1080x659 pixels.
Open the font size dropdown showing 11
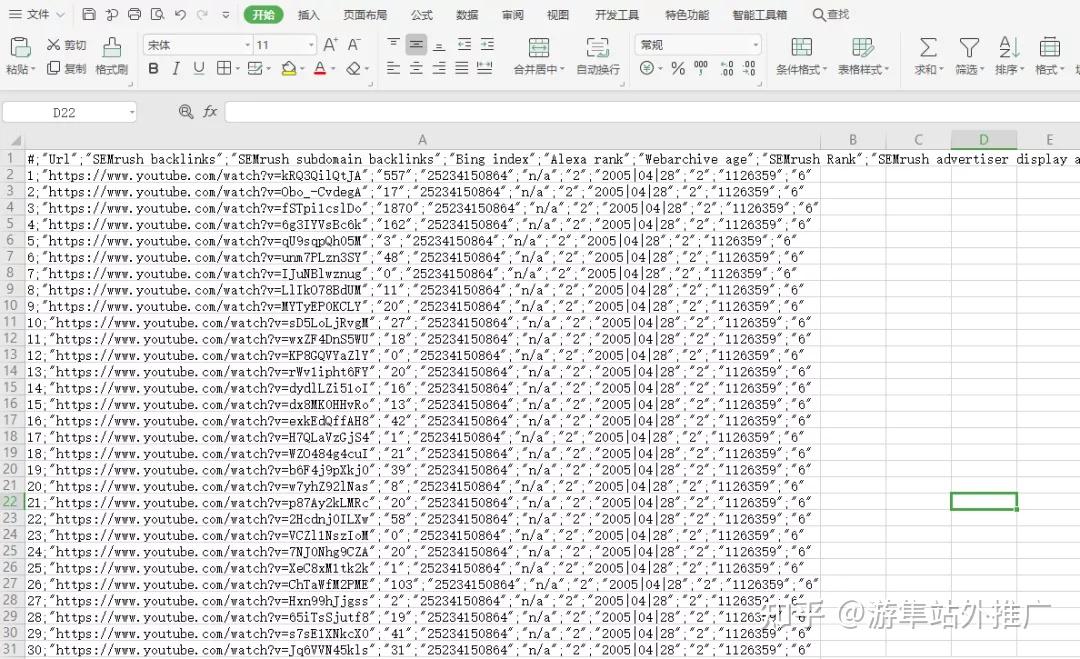click(x=311, y=45)
